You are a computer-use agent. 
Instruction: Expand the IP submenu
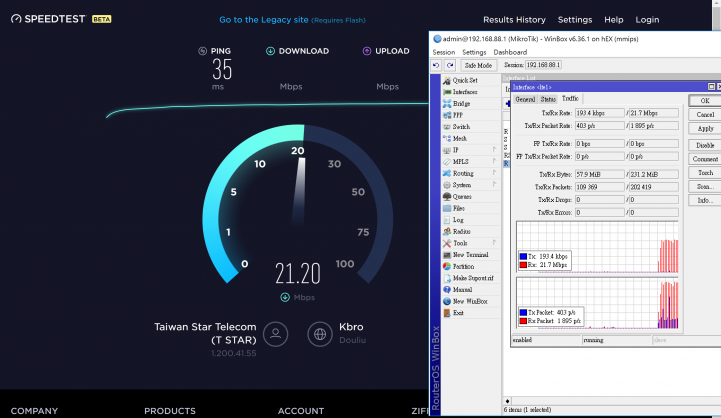(x=495, y=150)
